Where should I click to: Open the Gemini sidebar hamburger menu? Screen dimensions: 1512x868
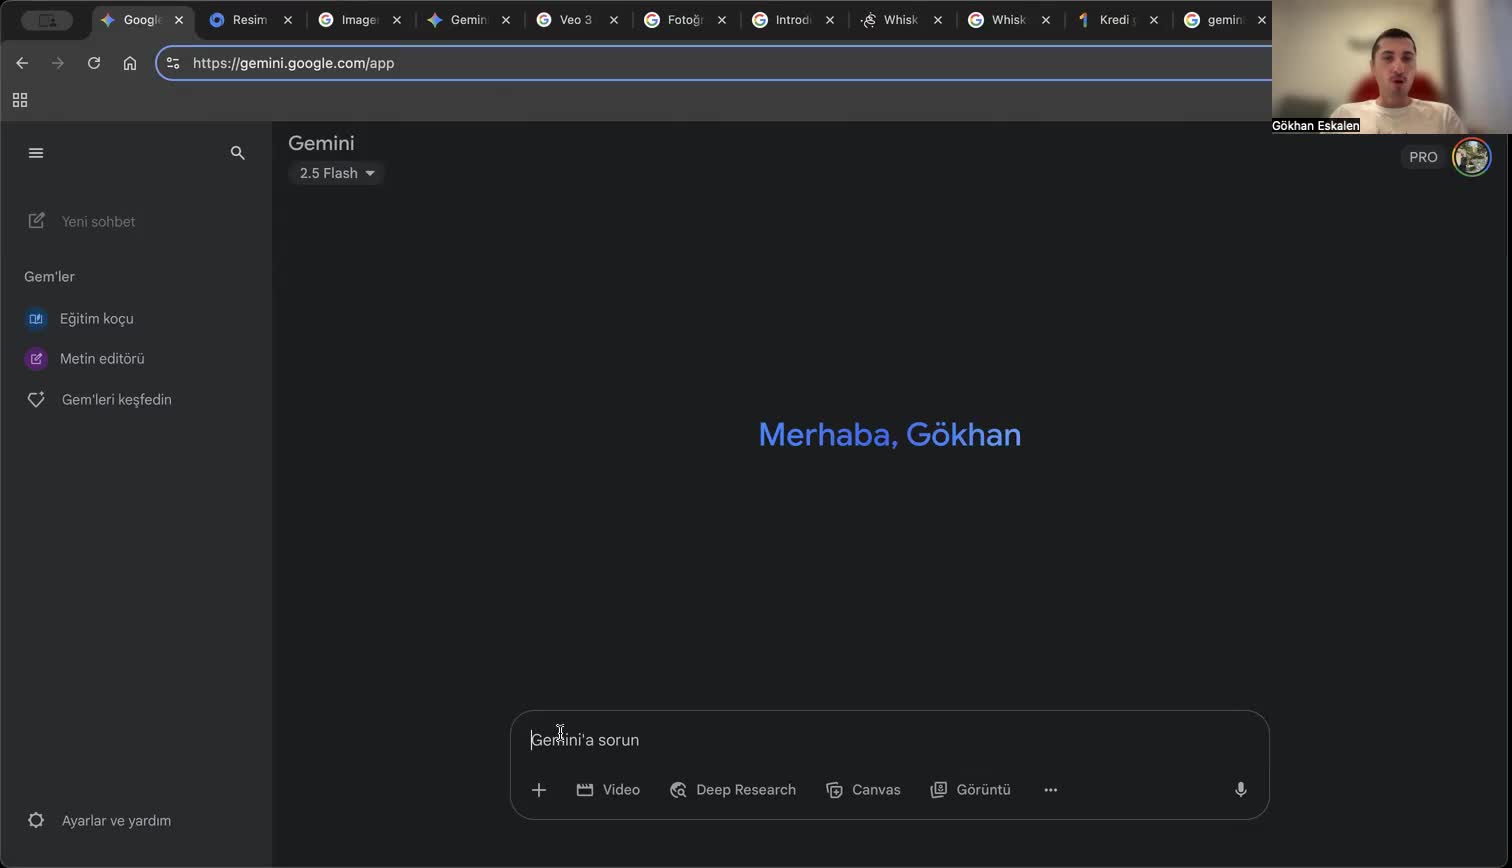36,153
